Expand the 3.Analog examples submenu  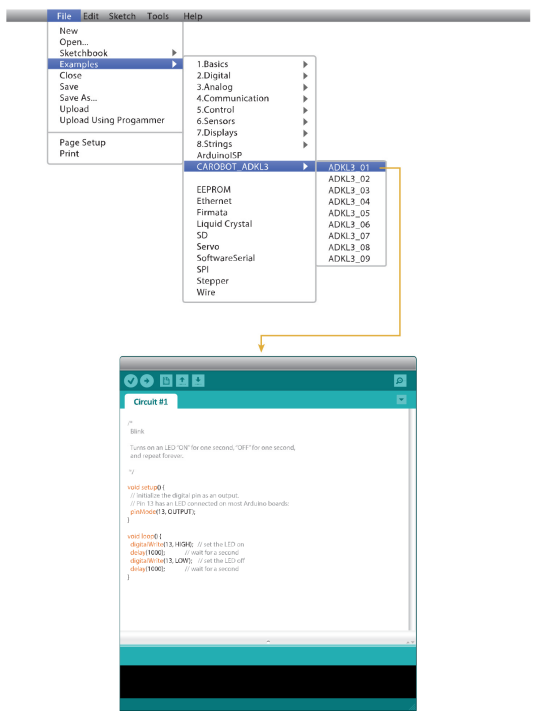[x=249, y=87]
